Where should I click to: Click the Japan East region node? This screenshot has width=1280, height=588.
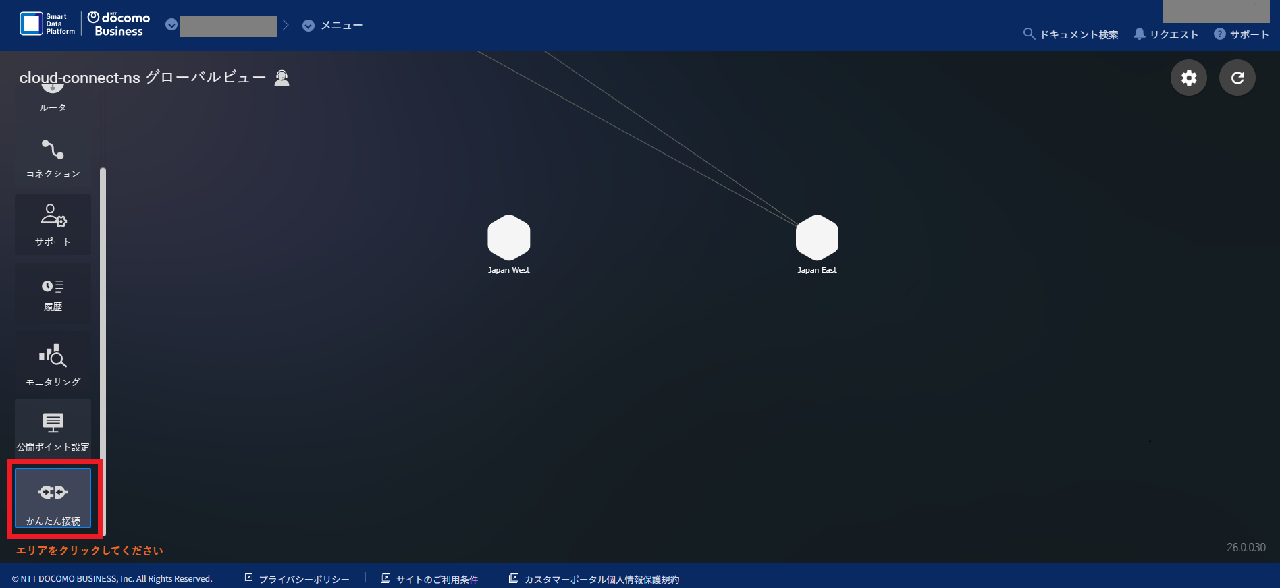[x=817, y=238]
